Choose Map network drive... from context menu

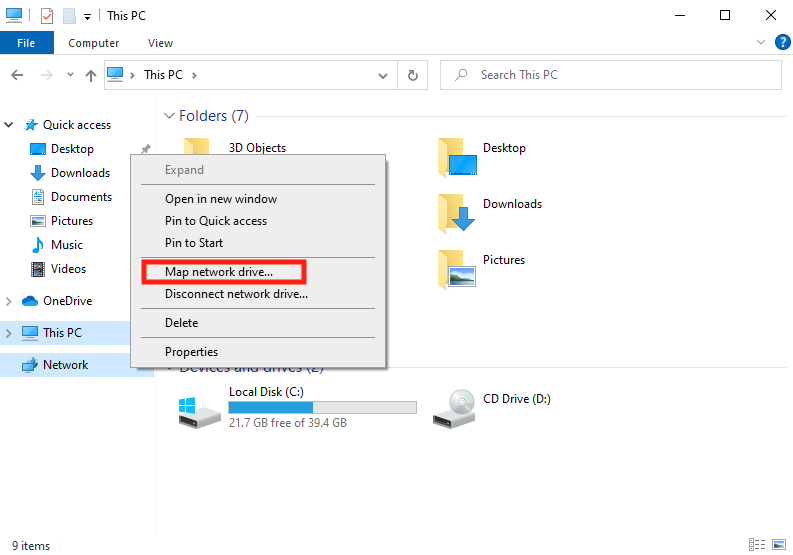click(x=219, y=272)
